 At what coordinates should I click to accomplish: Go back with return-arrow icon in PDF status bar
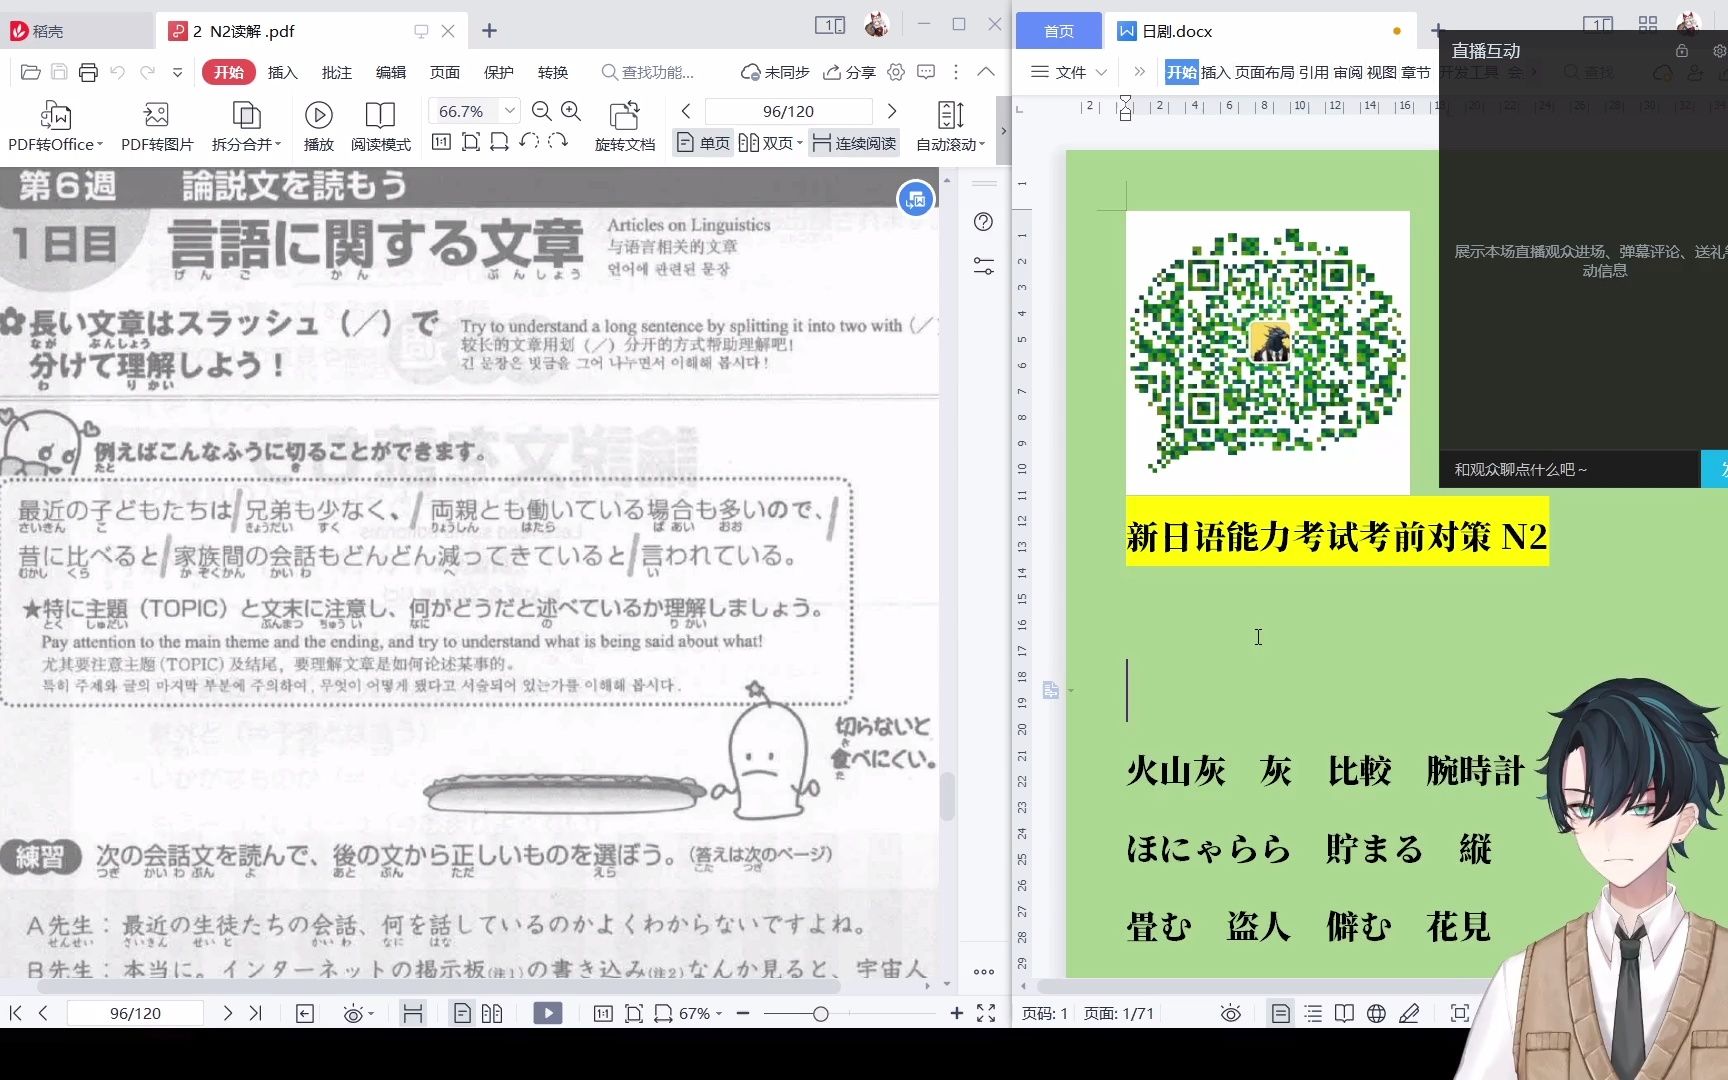[305, 1013]
